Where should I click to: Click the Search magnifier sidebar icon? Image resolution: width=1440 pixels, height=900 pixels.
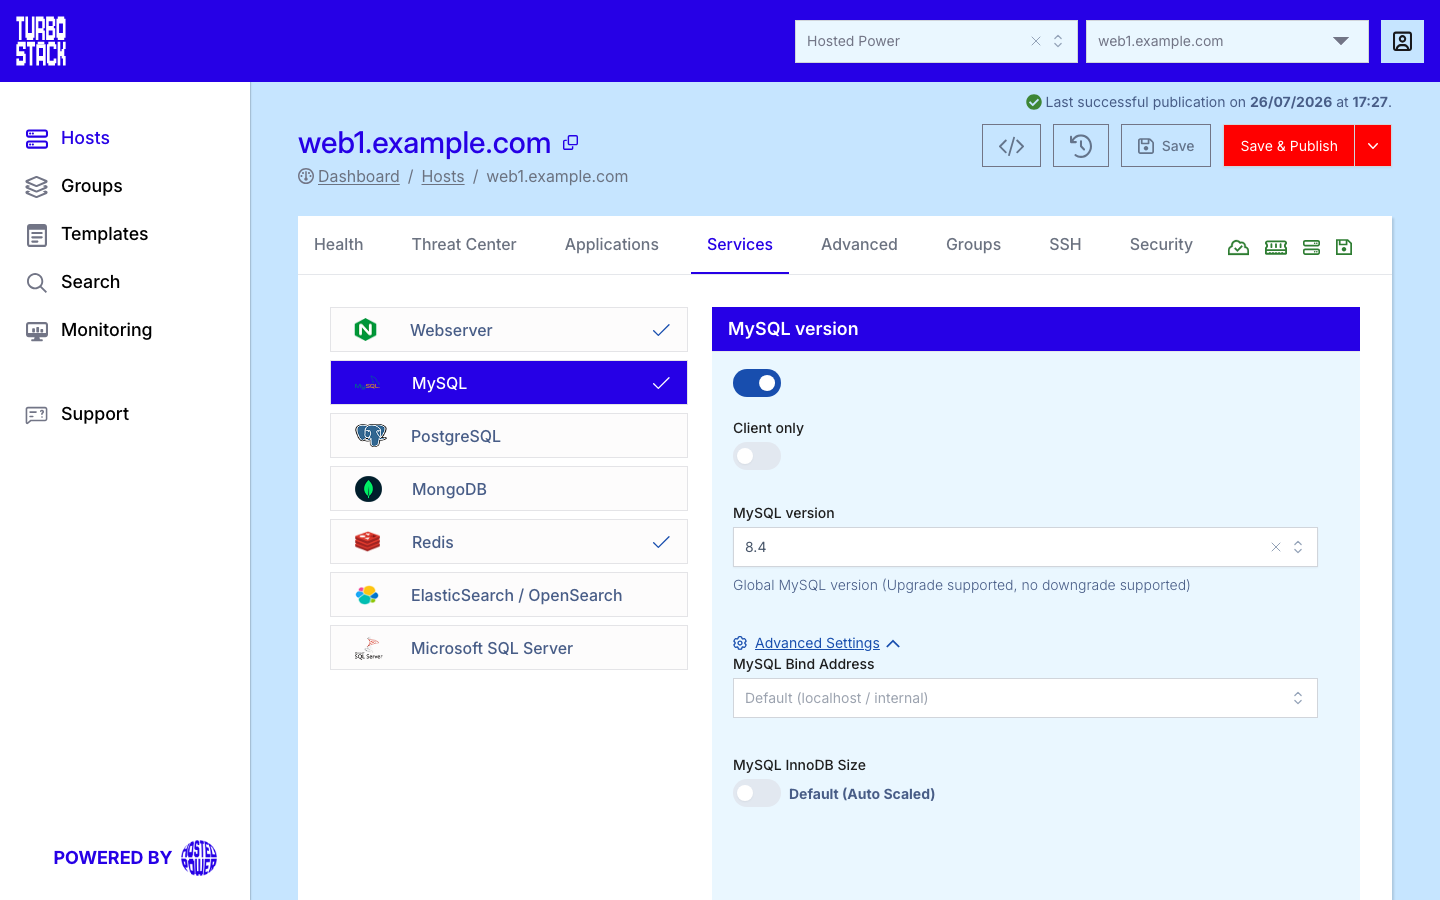(x=37, y=283)
